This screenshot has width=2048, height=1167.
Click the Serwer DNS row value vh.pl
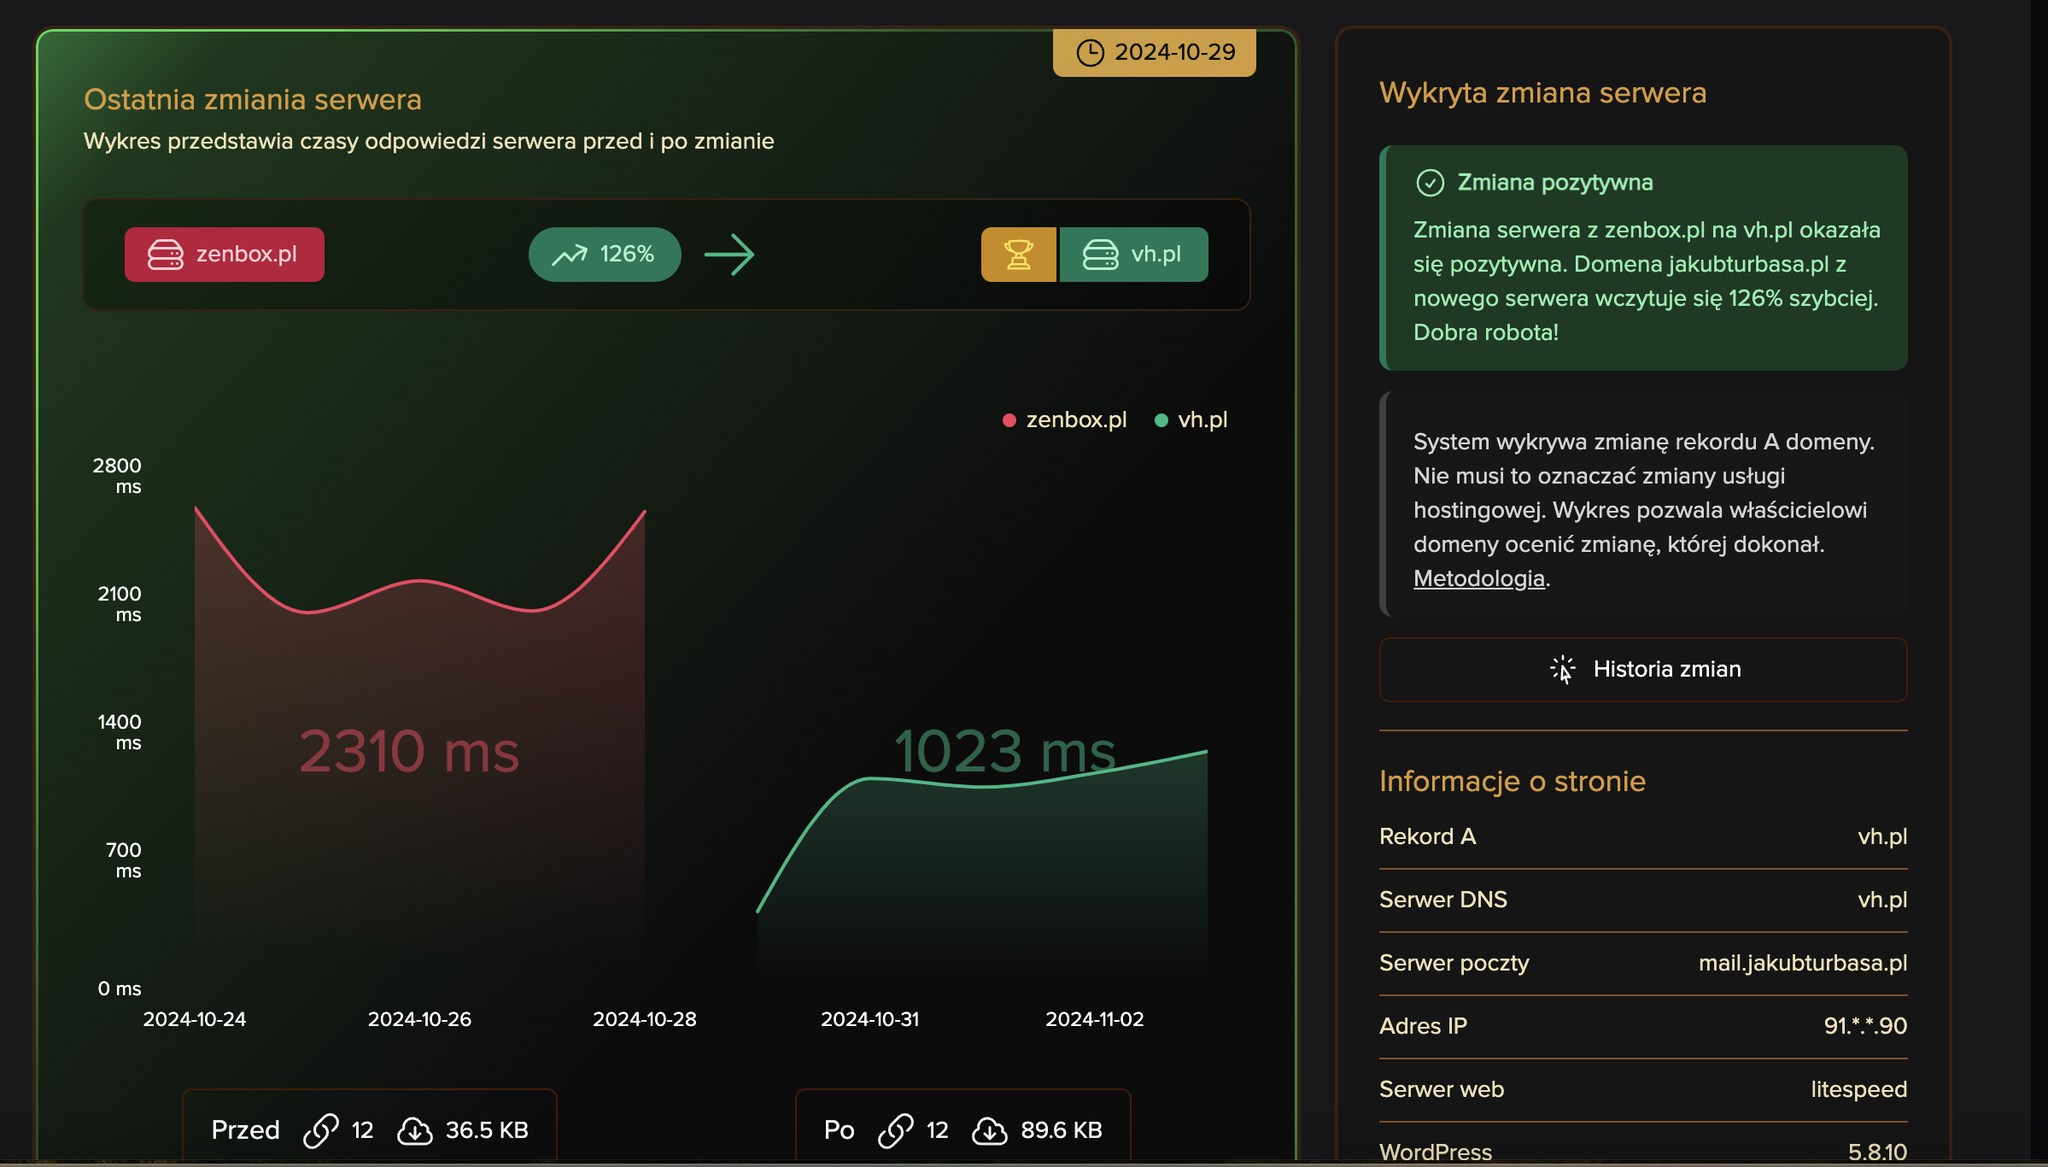[x=1882, y=900]
